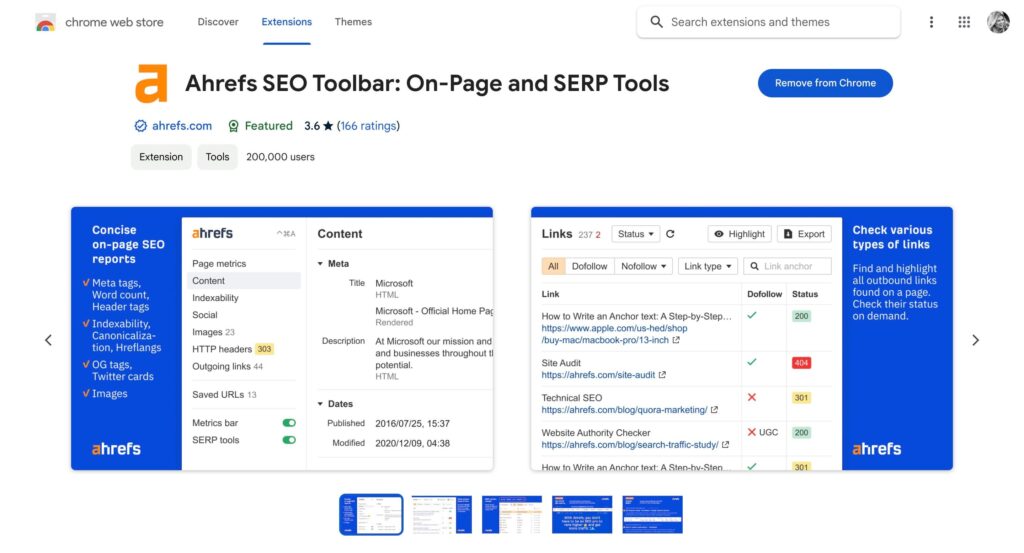Viewport: 1024px width, 553px height.
Task: Click the external link icon after site-audit URL
Action: click(x=662, y=375)
